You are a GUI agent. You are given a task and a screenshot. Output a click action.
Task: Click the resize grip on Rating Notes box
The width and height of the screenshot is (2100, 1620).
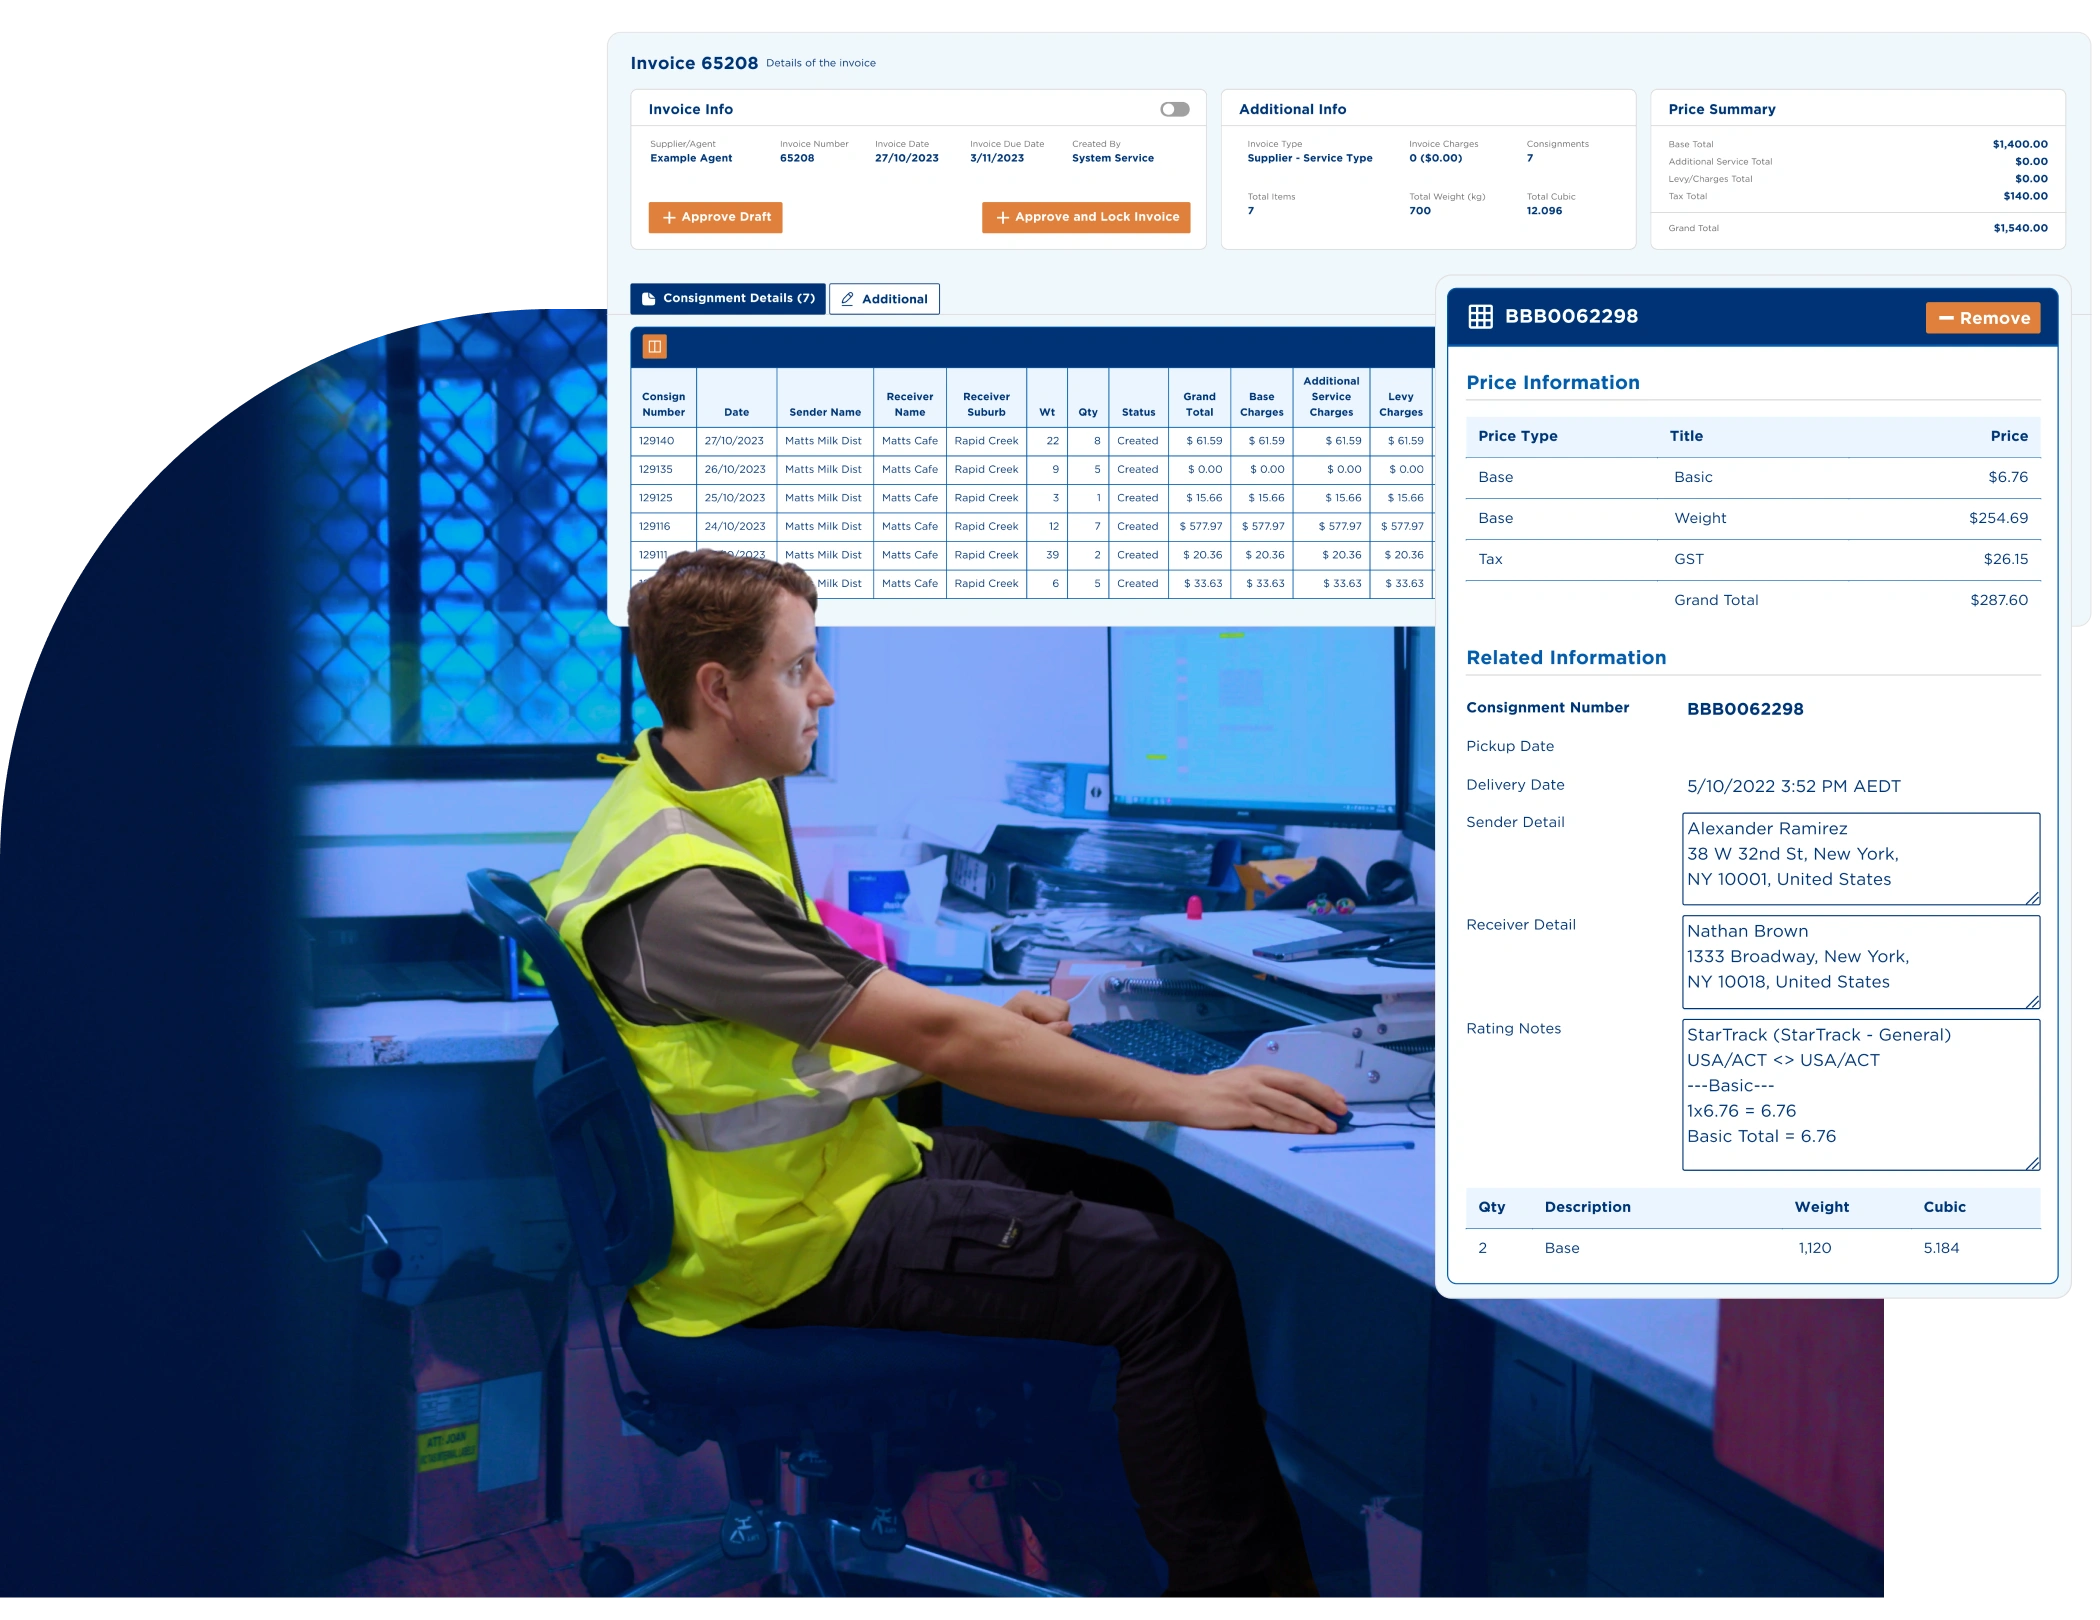(x=2032, y=1163)
